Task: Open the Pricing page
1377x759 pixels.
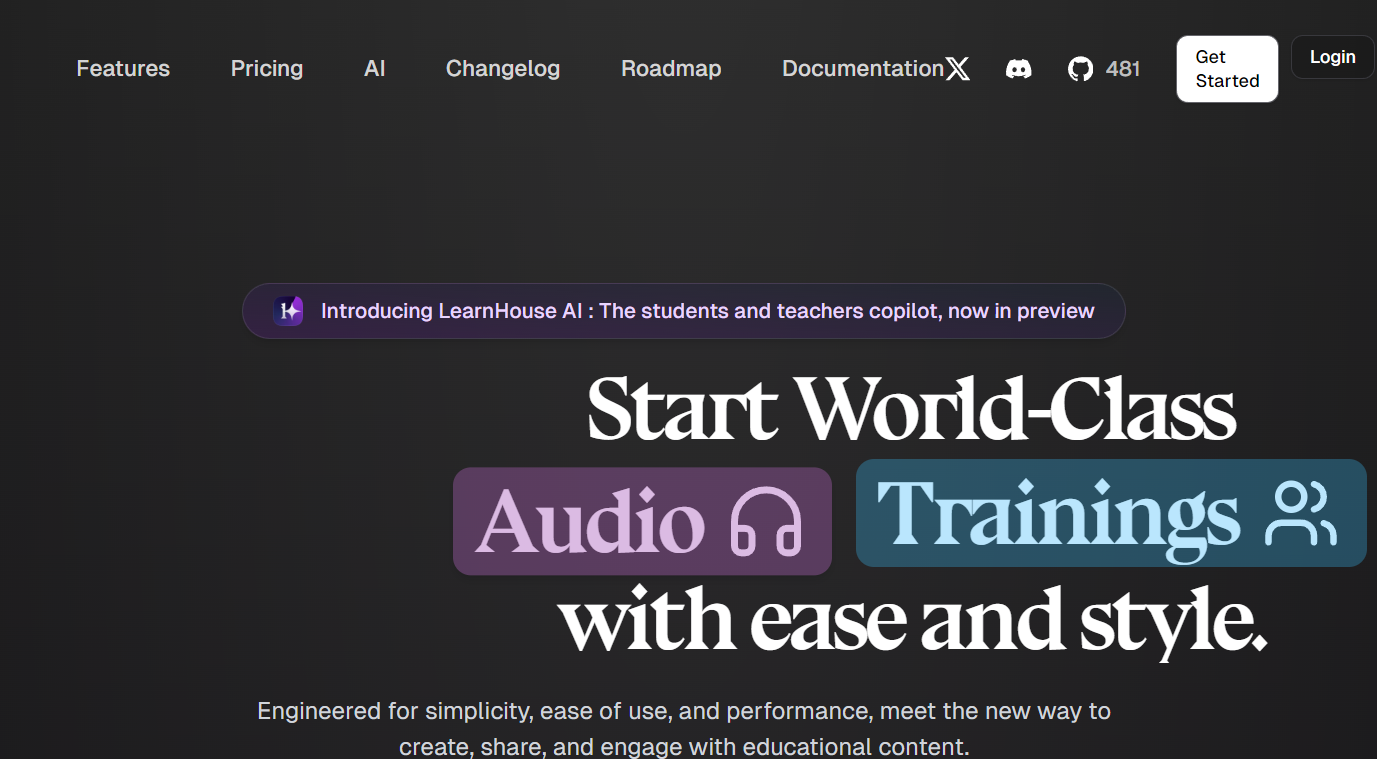Action: pyautogui.click(x=266, y=68)
